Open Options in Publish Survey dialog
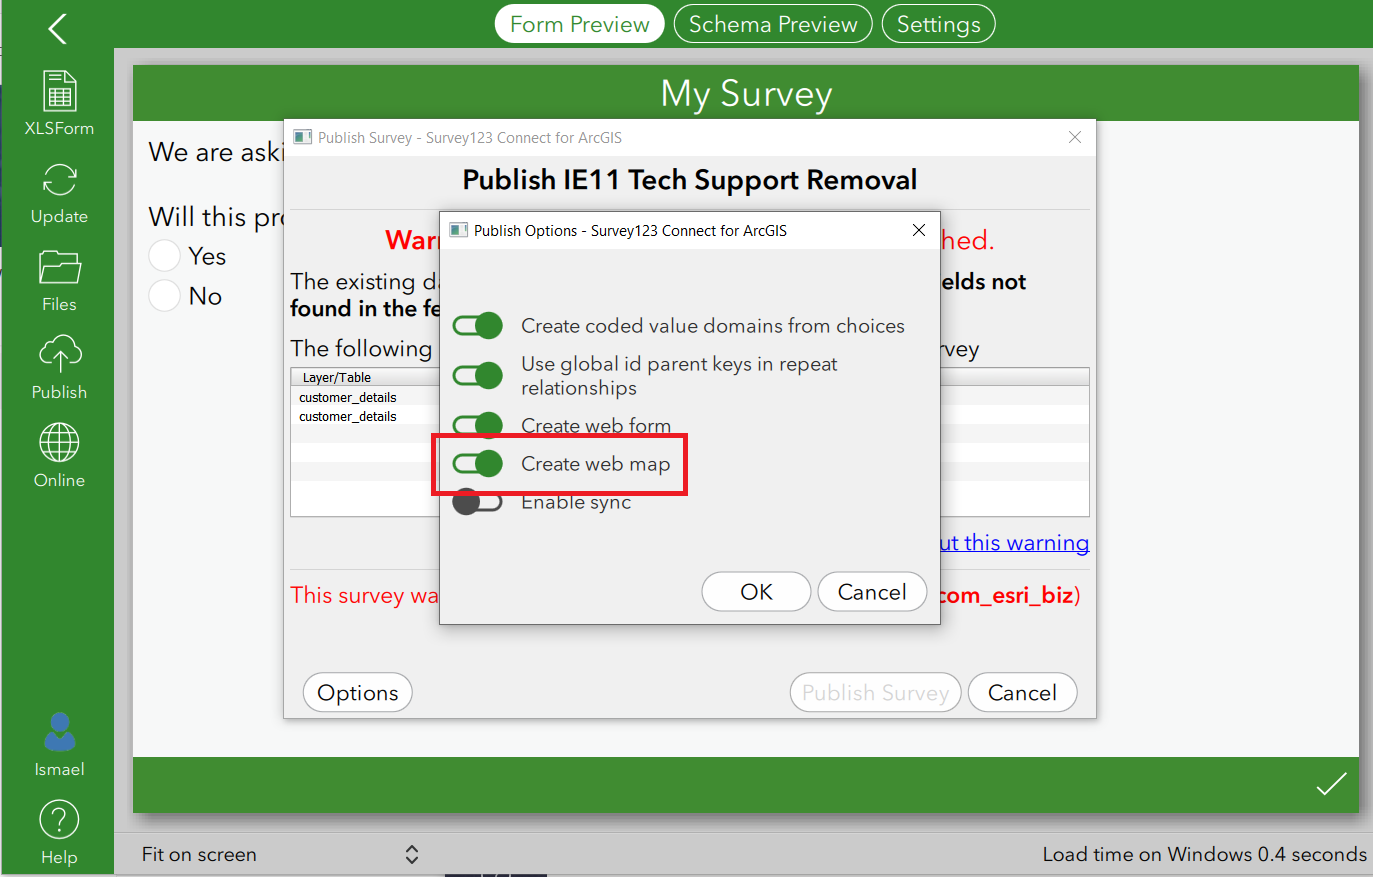 358,693
